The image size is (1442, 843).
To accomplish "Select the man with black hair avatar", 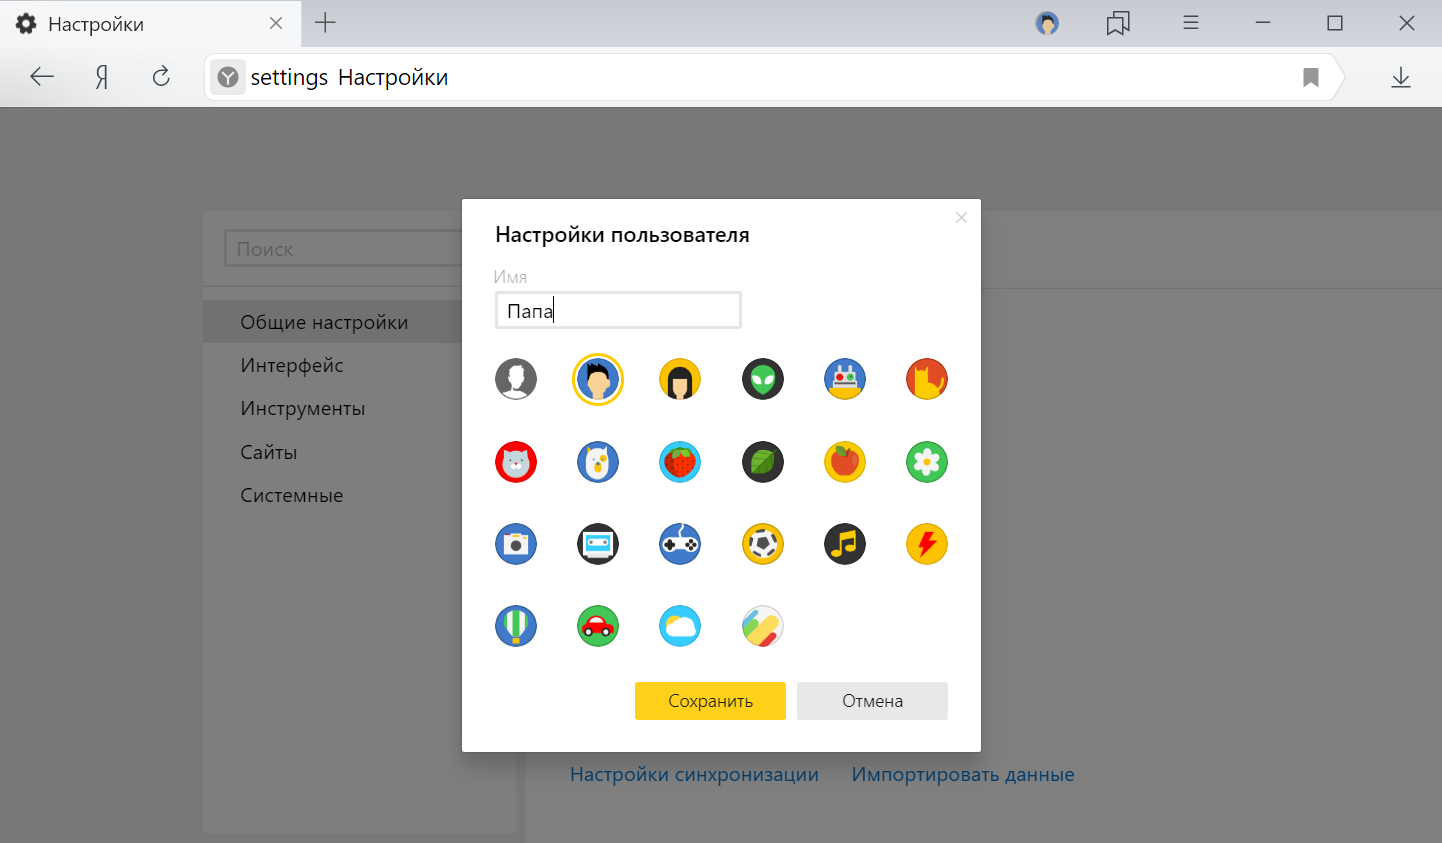I will click(x=598, y=379).
